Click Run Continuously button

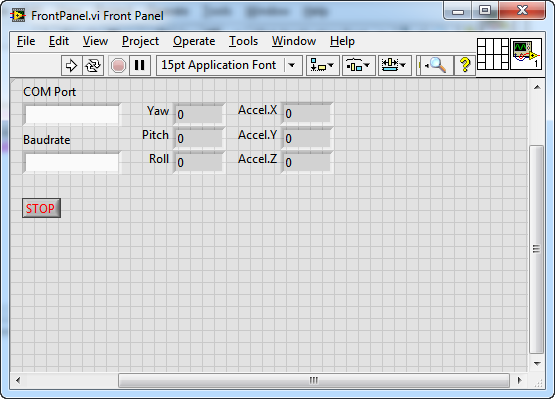93,65
